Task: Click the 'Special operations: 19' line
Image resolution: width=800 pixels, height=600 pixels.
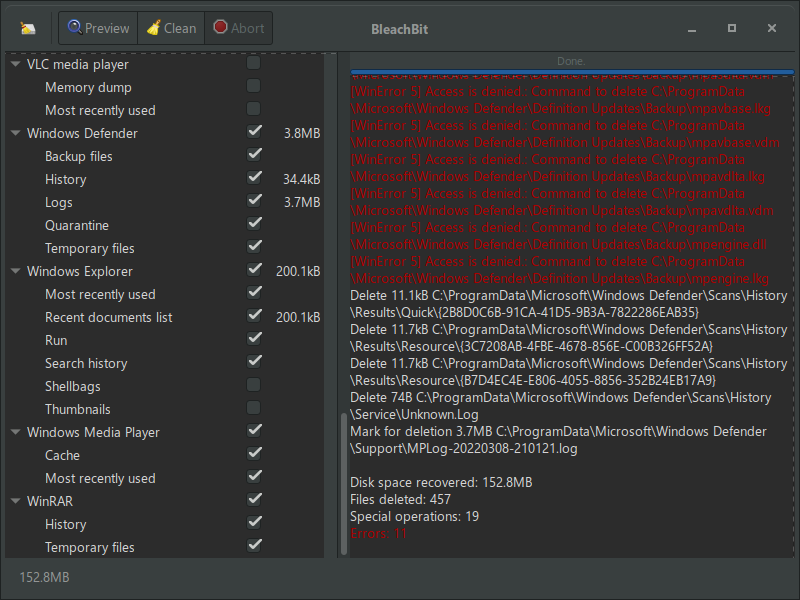Action: tap(415, 516)
